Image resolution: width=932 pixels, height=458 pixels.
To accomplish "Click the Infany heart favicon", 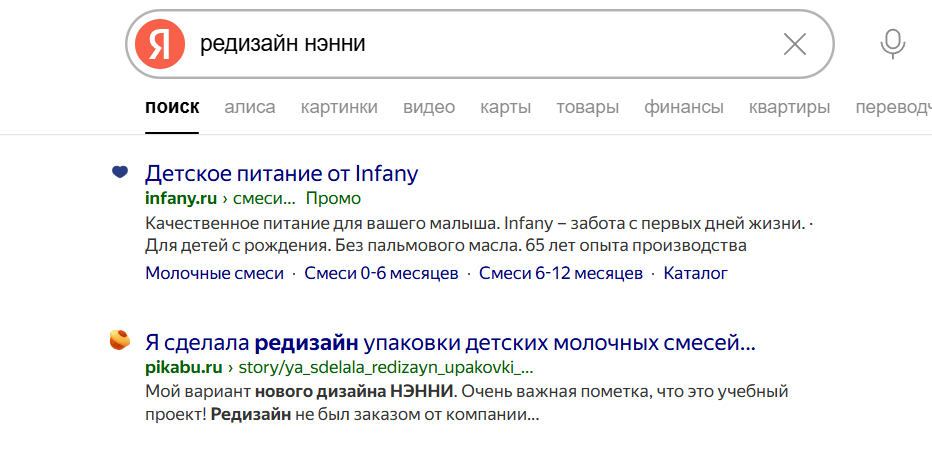I will (x=120, y=172).
